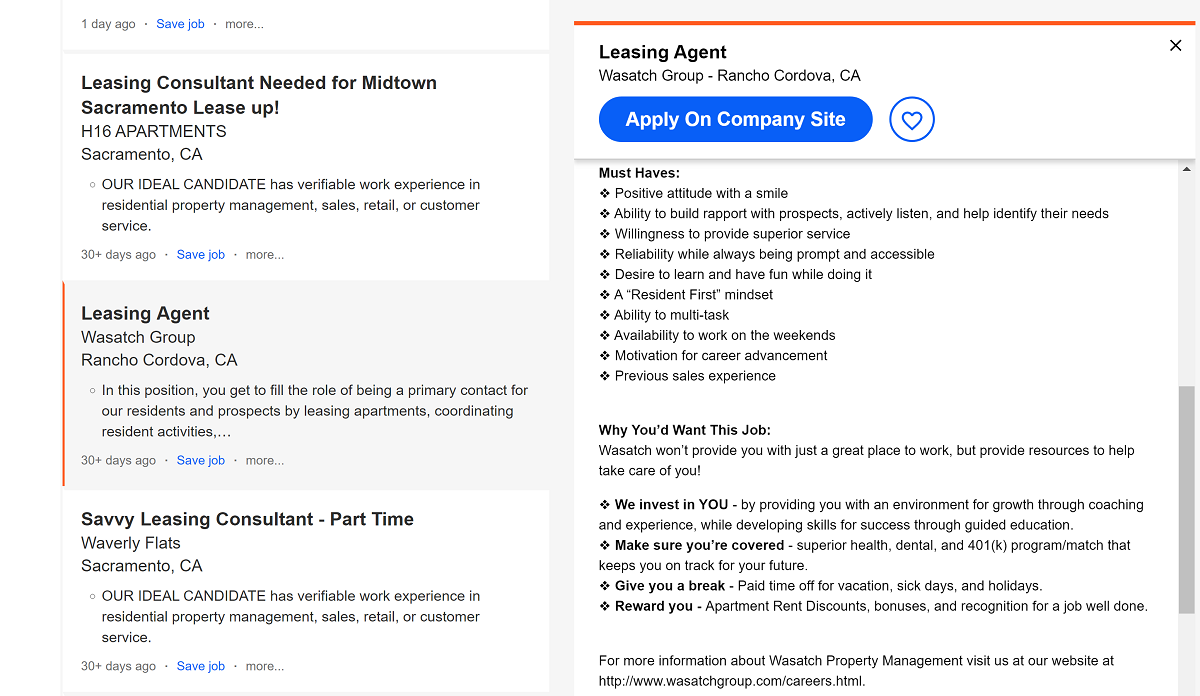Save the Leasing Consultant Midtown Sacramento job

click(x=200, y=254)
